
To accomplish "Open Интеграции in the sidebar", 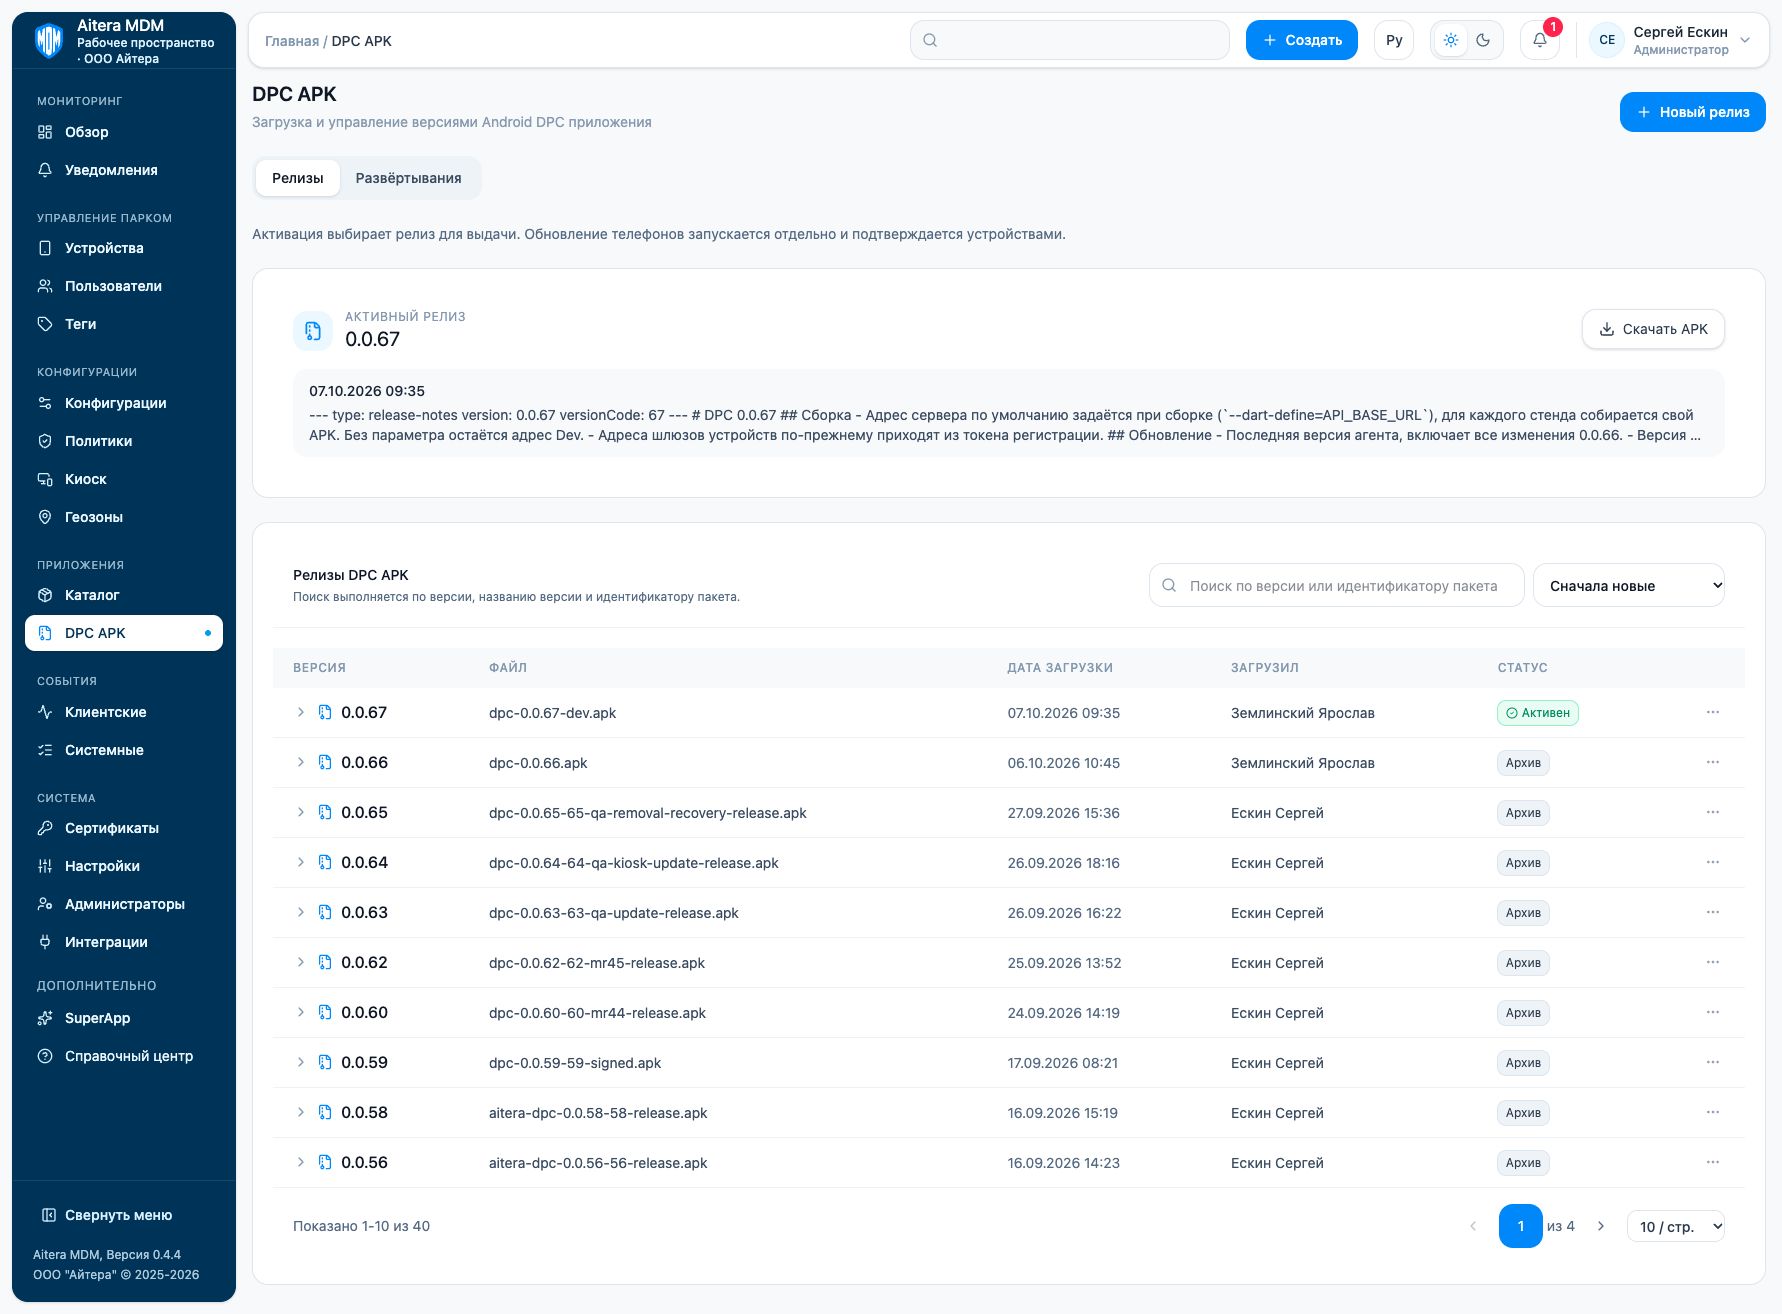I will [x=124, y=942].
